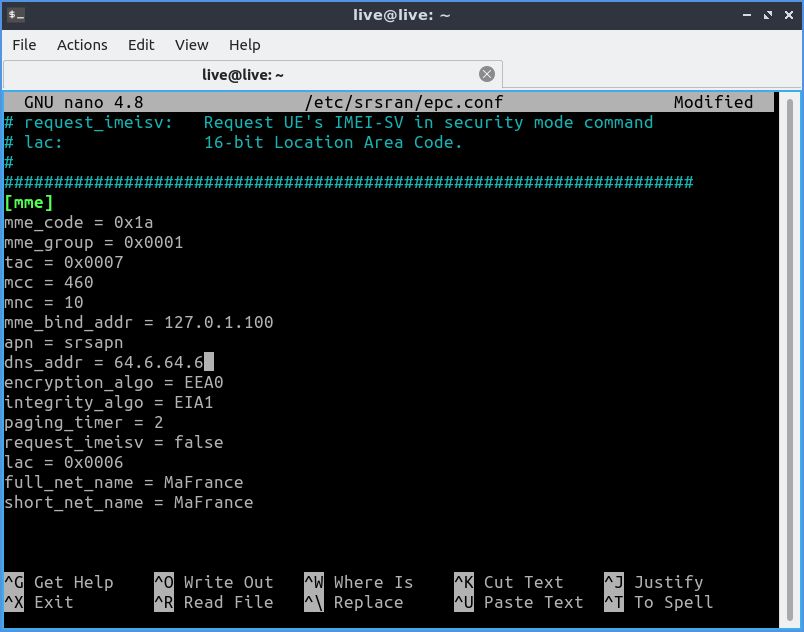Open the View menu
The width and height of the screenshot is (804, 632).
coord(191,45)
